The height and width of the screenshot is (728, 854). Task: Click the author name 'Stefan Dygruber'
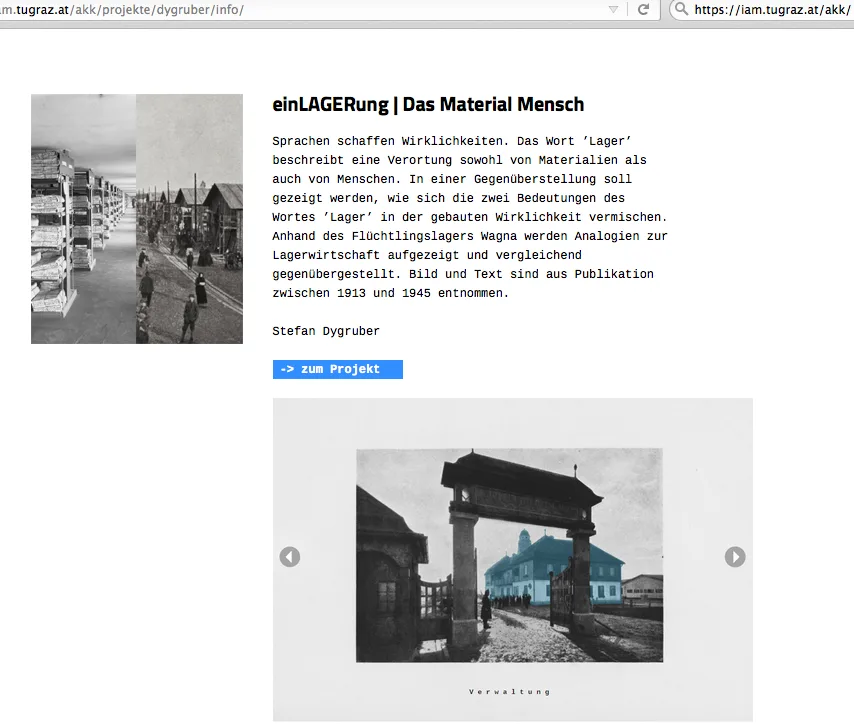pyautogui.click(x=326, y=331)
